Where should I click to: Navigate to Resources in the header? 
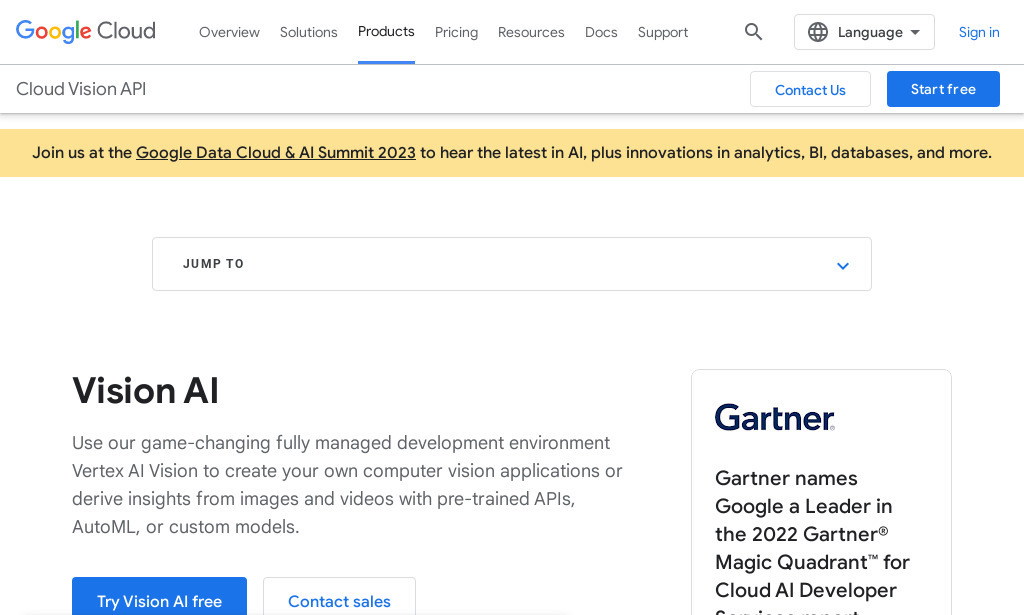(531, 32)
